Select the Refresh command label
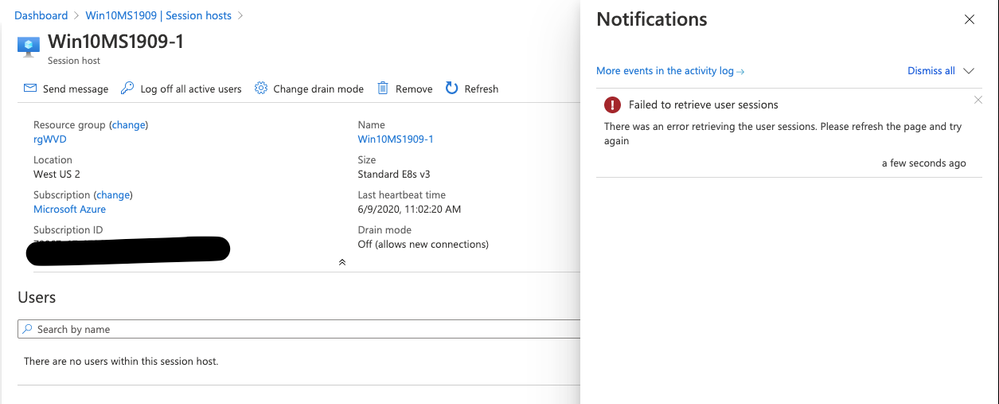The height and width of the screenshot is (404, 999). [x=481, y=89]
